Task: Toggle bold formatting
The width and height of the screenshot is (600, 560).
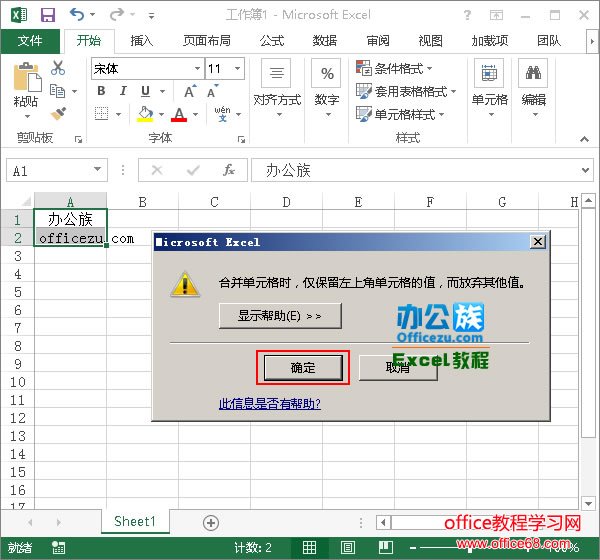Action: 101,91
